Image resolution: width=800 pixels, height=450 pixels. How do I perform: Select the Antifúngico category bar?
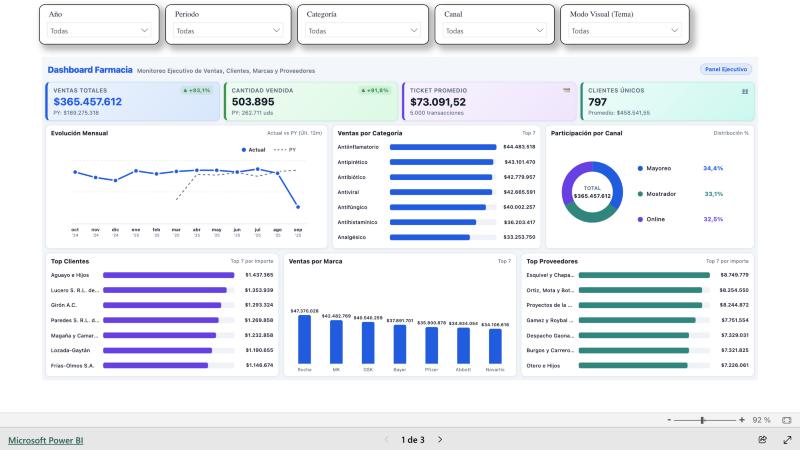point(438,207)
